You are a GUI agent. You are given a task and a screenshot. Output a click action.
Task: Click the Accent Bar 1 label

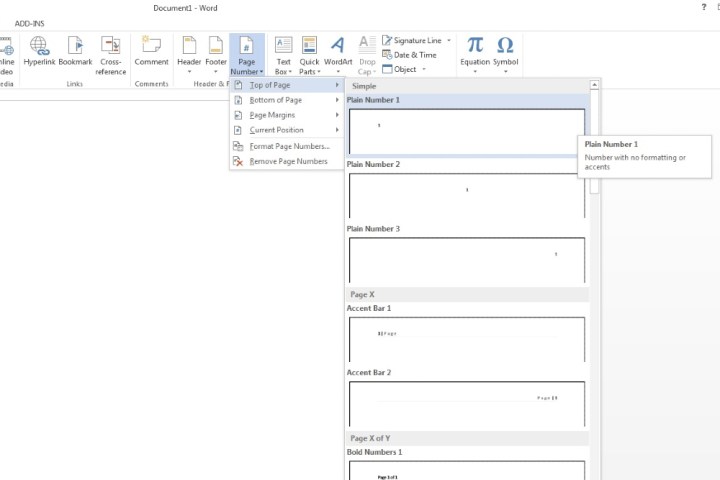point(369,308)
